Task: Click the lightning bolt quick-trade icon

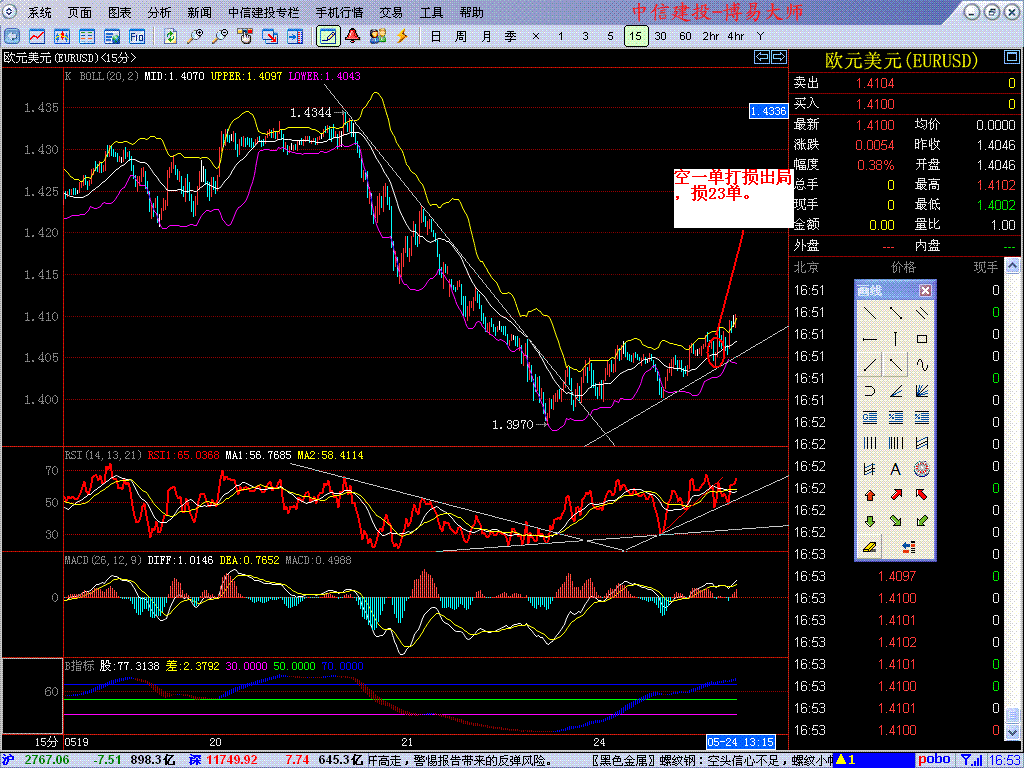Action: tap(402, 37)
